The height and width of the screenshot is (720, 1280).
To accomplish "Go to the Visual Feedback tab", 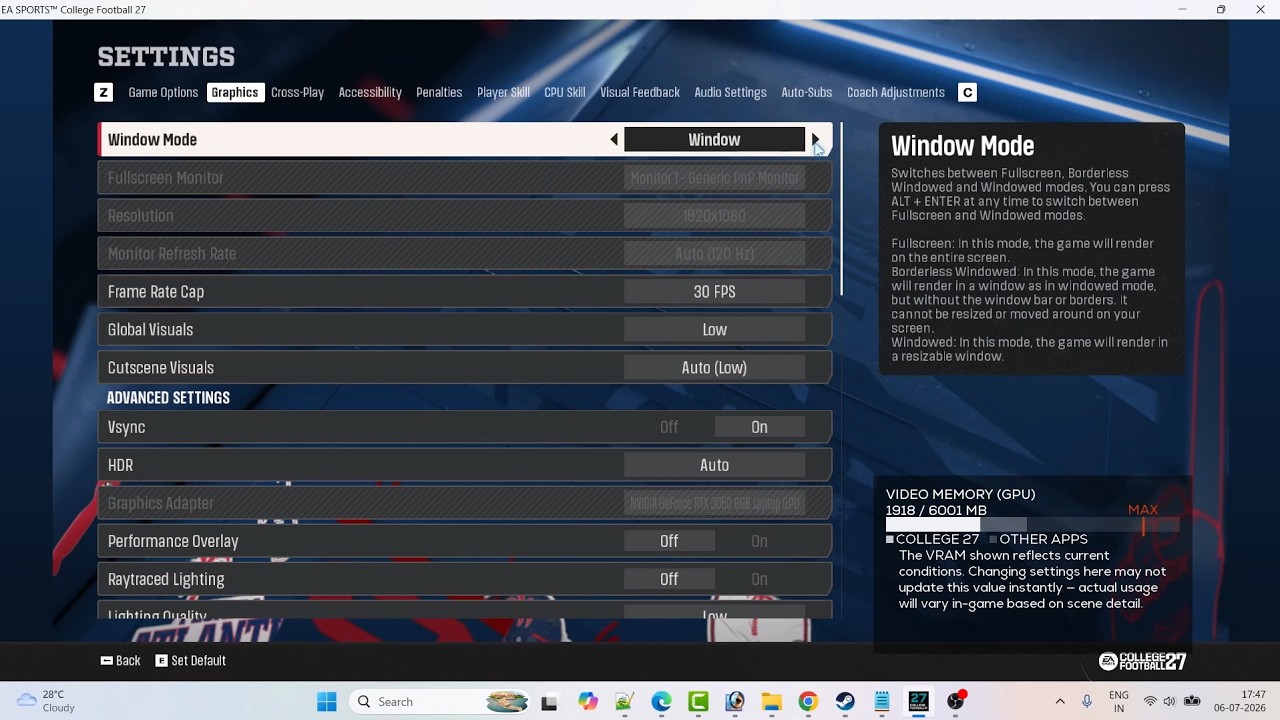I will tap(640, 92).
